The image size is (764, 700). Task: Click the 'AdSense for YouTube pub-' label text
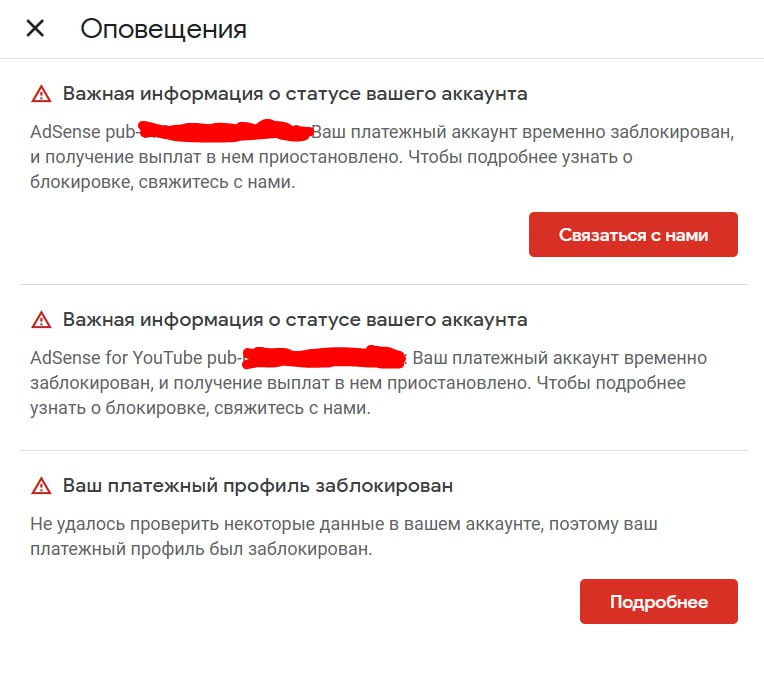tap(136, 358)
